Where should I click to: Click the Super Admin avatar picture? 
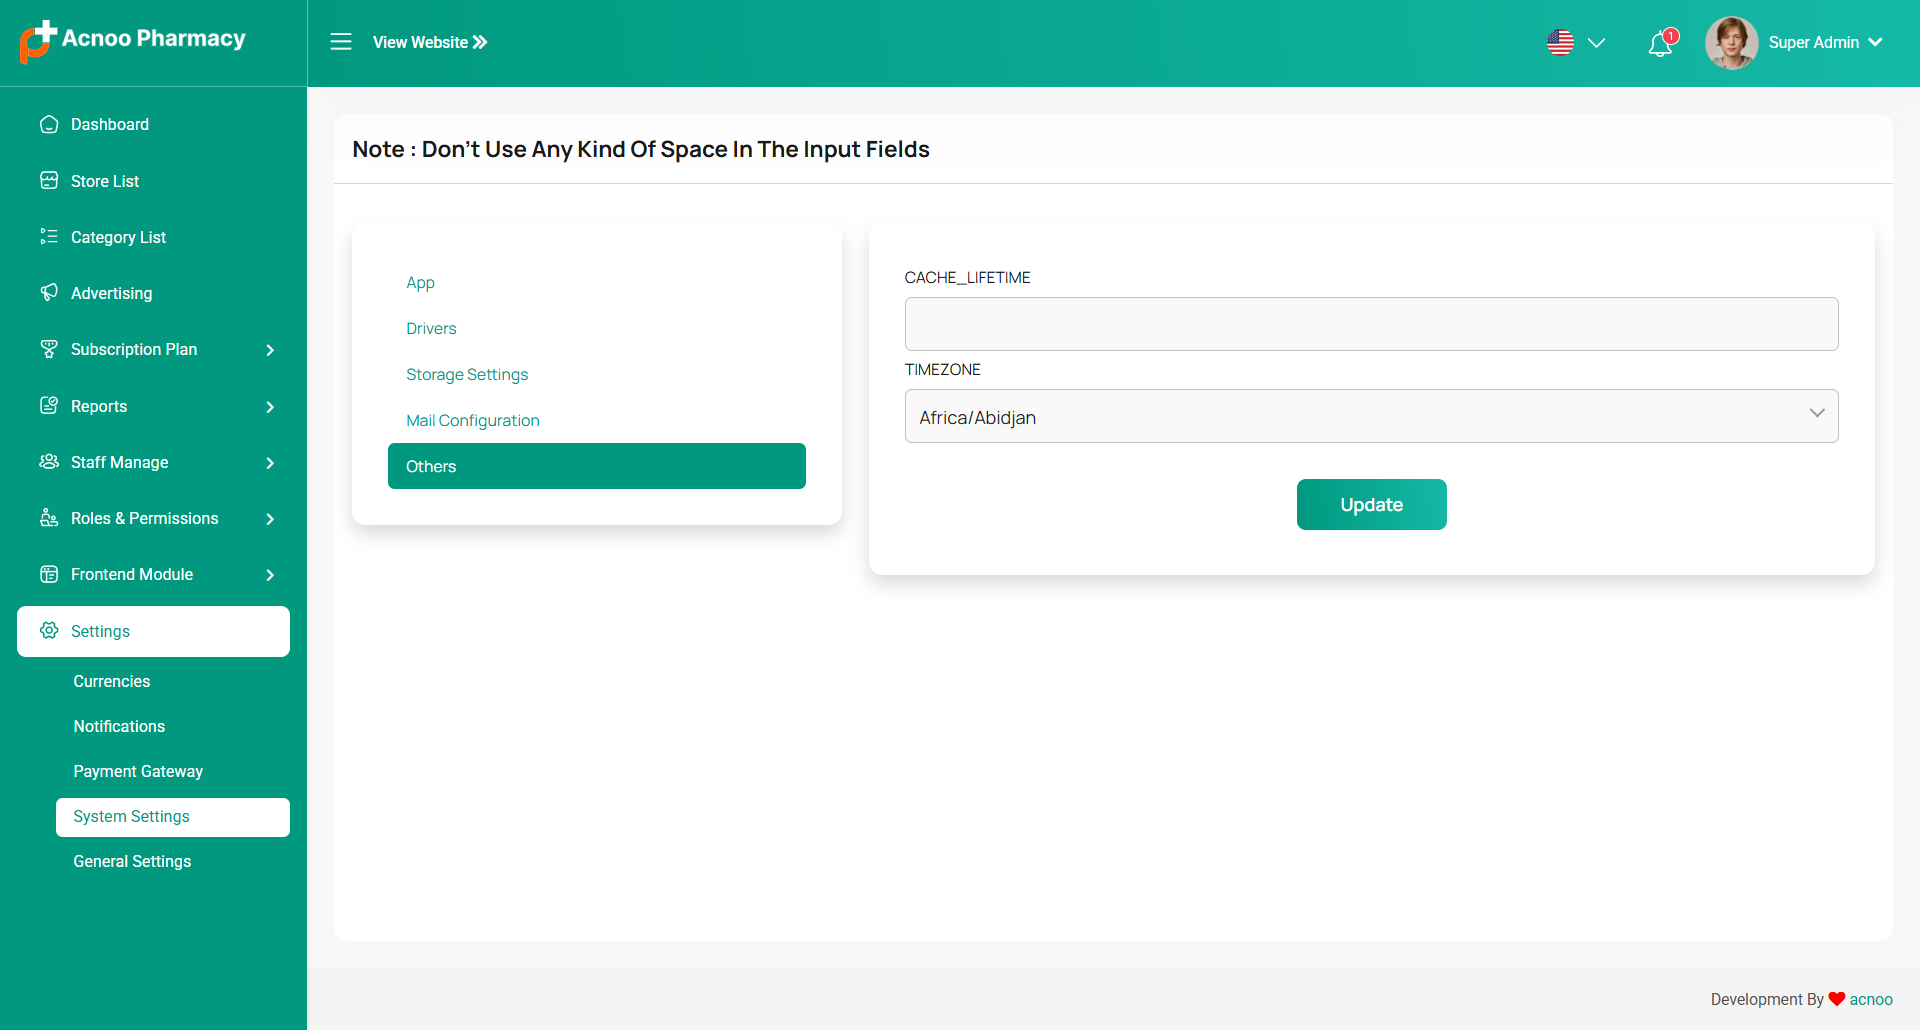click(1731, 43)
